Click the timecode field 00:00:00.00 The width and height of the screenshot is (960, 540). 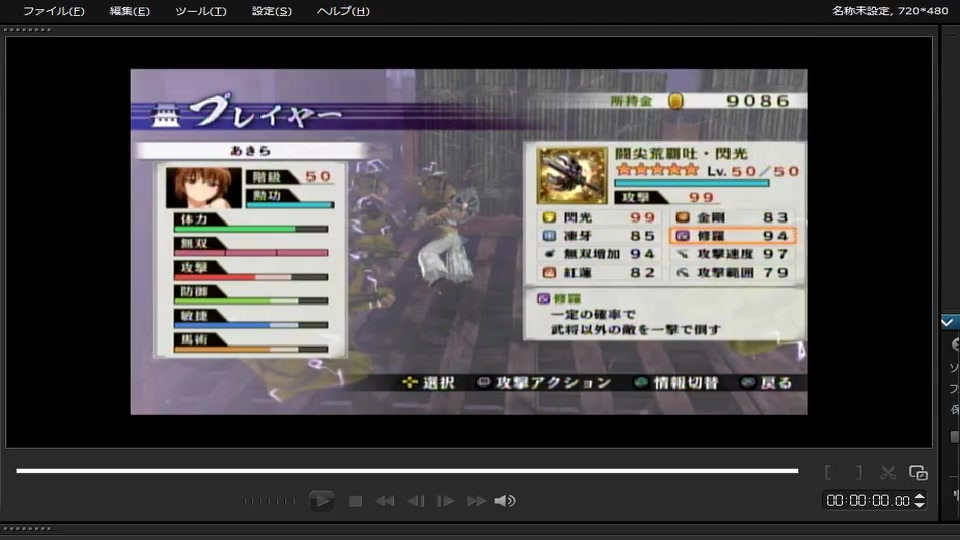[x=868, y=501]
